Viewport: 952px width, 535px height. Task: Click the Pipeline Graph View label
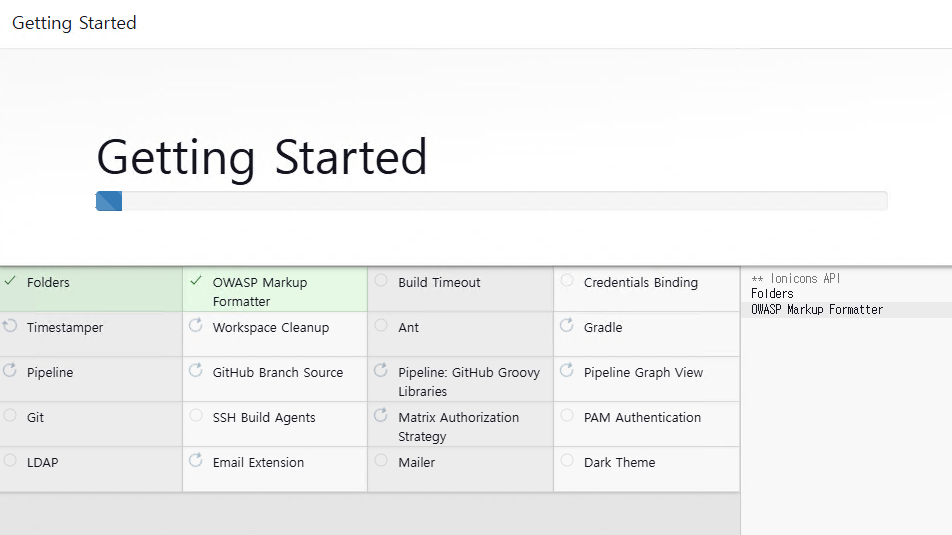pos(644,372)
